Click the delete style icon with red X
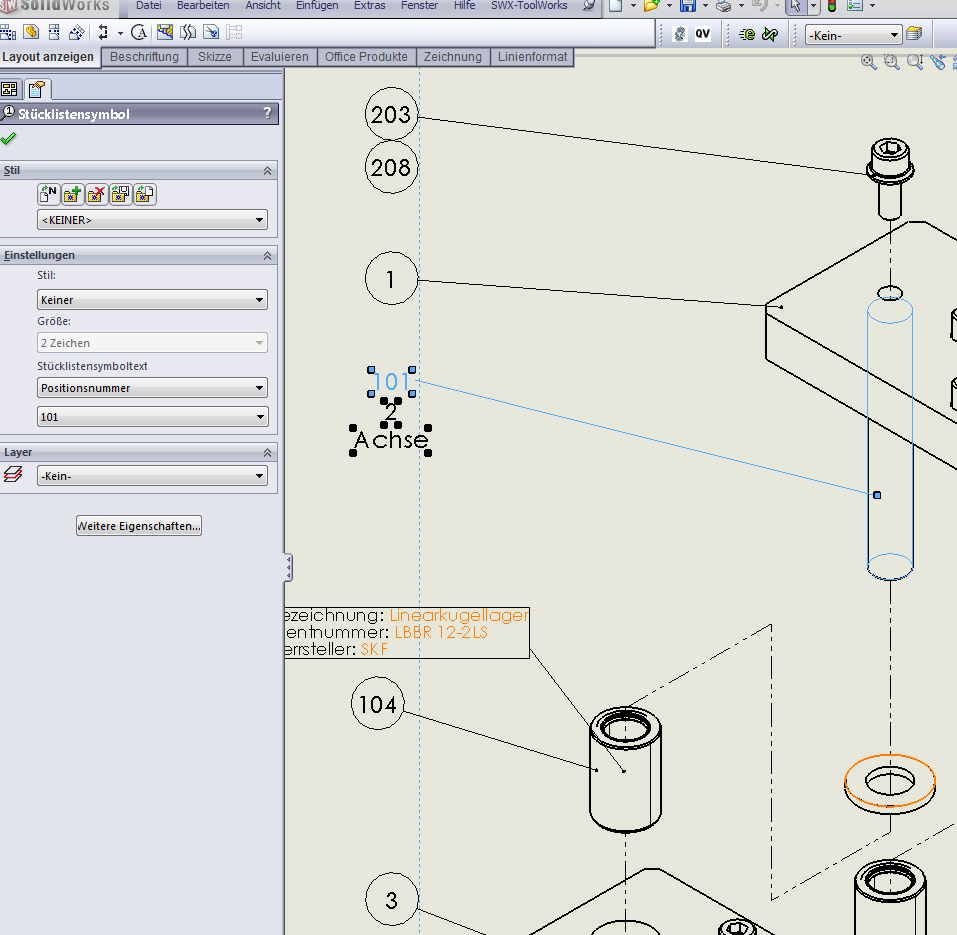 click(x=96, y=194)
